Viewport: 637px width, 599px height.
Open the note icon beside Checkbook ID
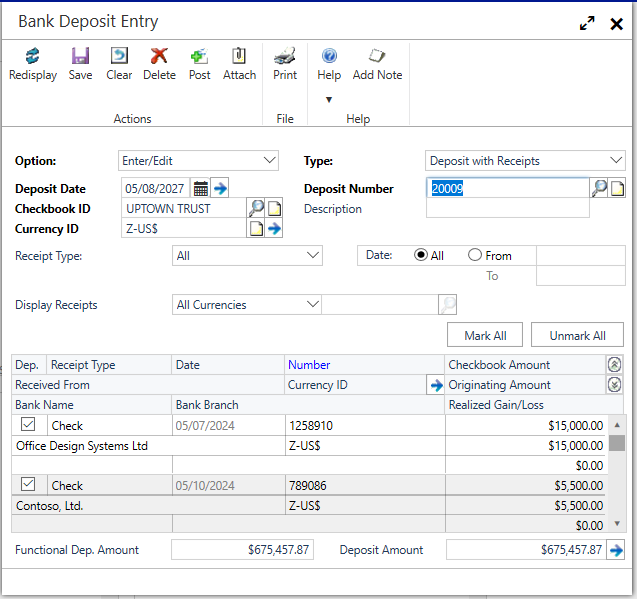(x=274, y=208)
